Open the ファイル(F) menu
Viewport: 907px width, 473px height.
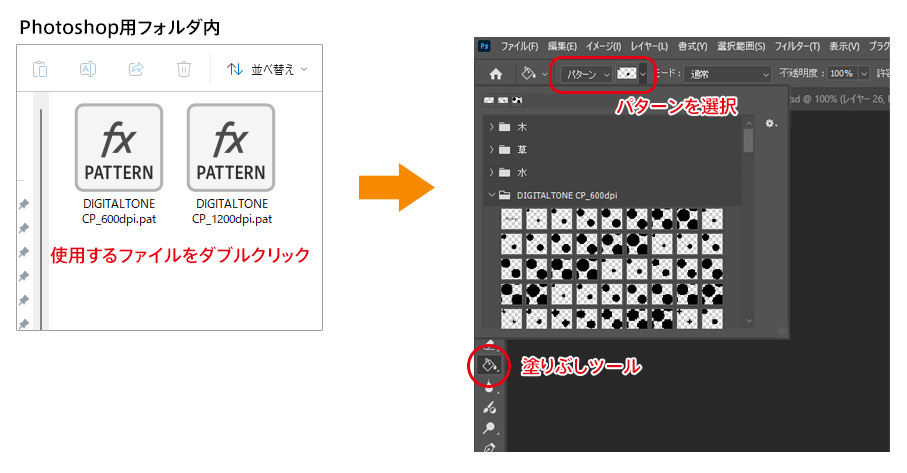[x=519, y=46]
